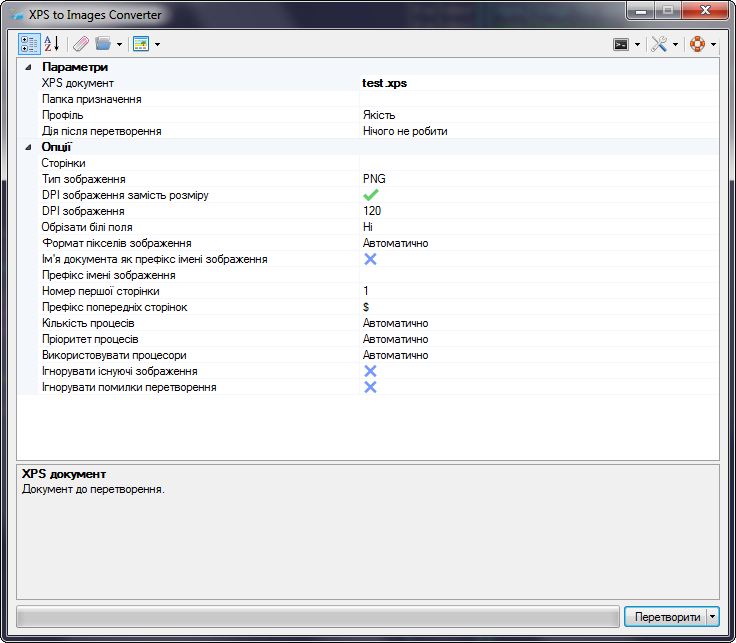This screenshot has height=643, width=736.
Task: Maximize the converter window
Action: pyautogui.click(x=668, y=11)
